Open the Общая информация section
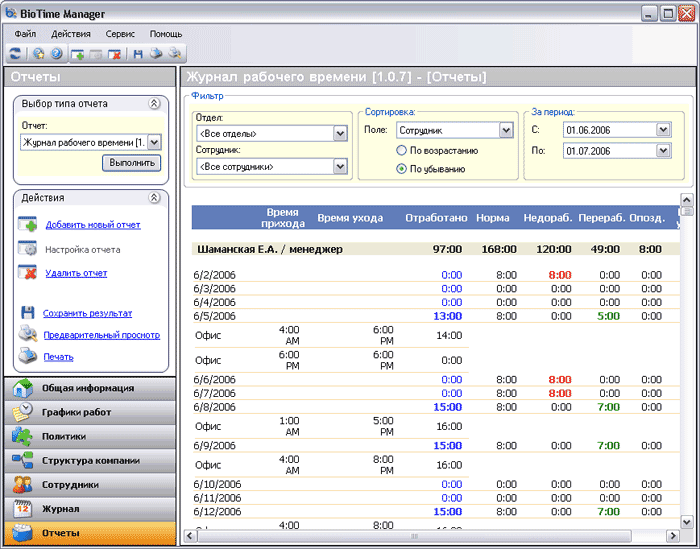This screenshot has height=549, width=700. [x=88, y=388]
